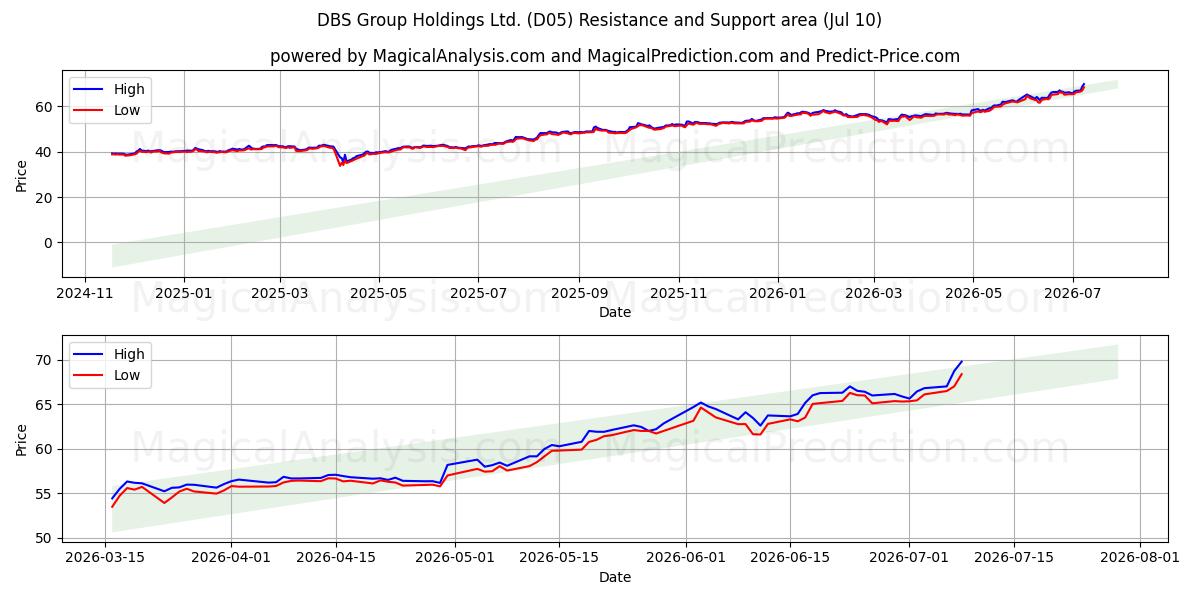Click the '2026-05-15' date tick label
1200x600 pixels.
tap(559, 559)
